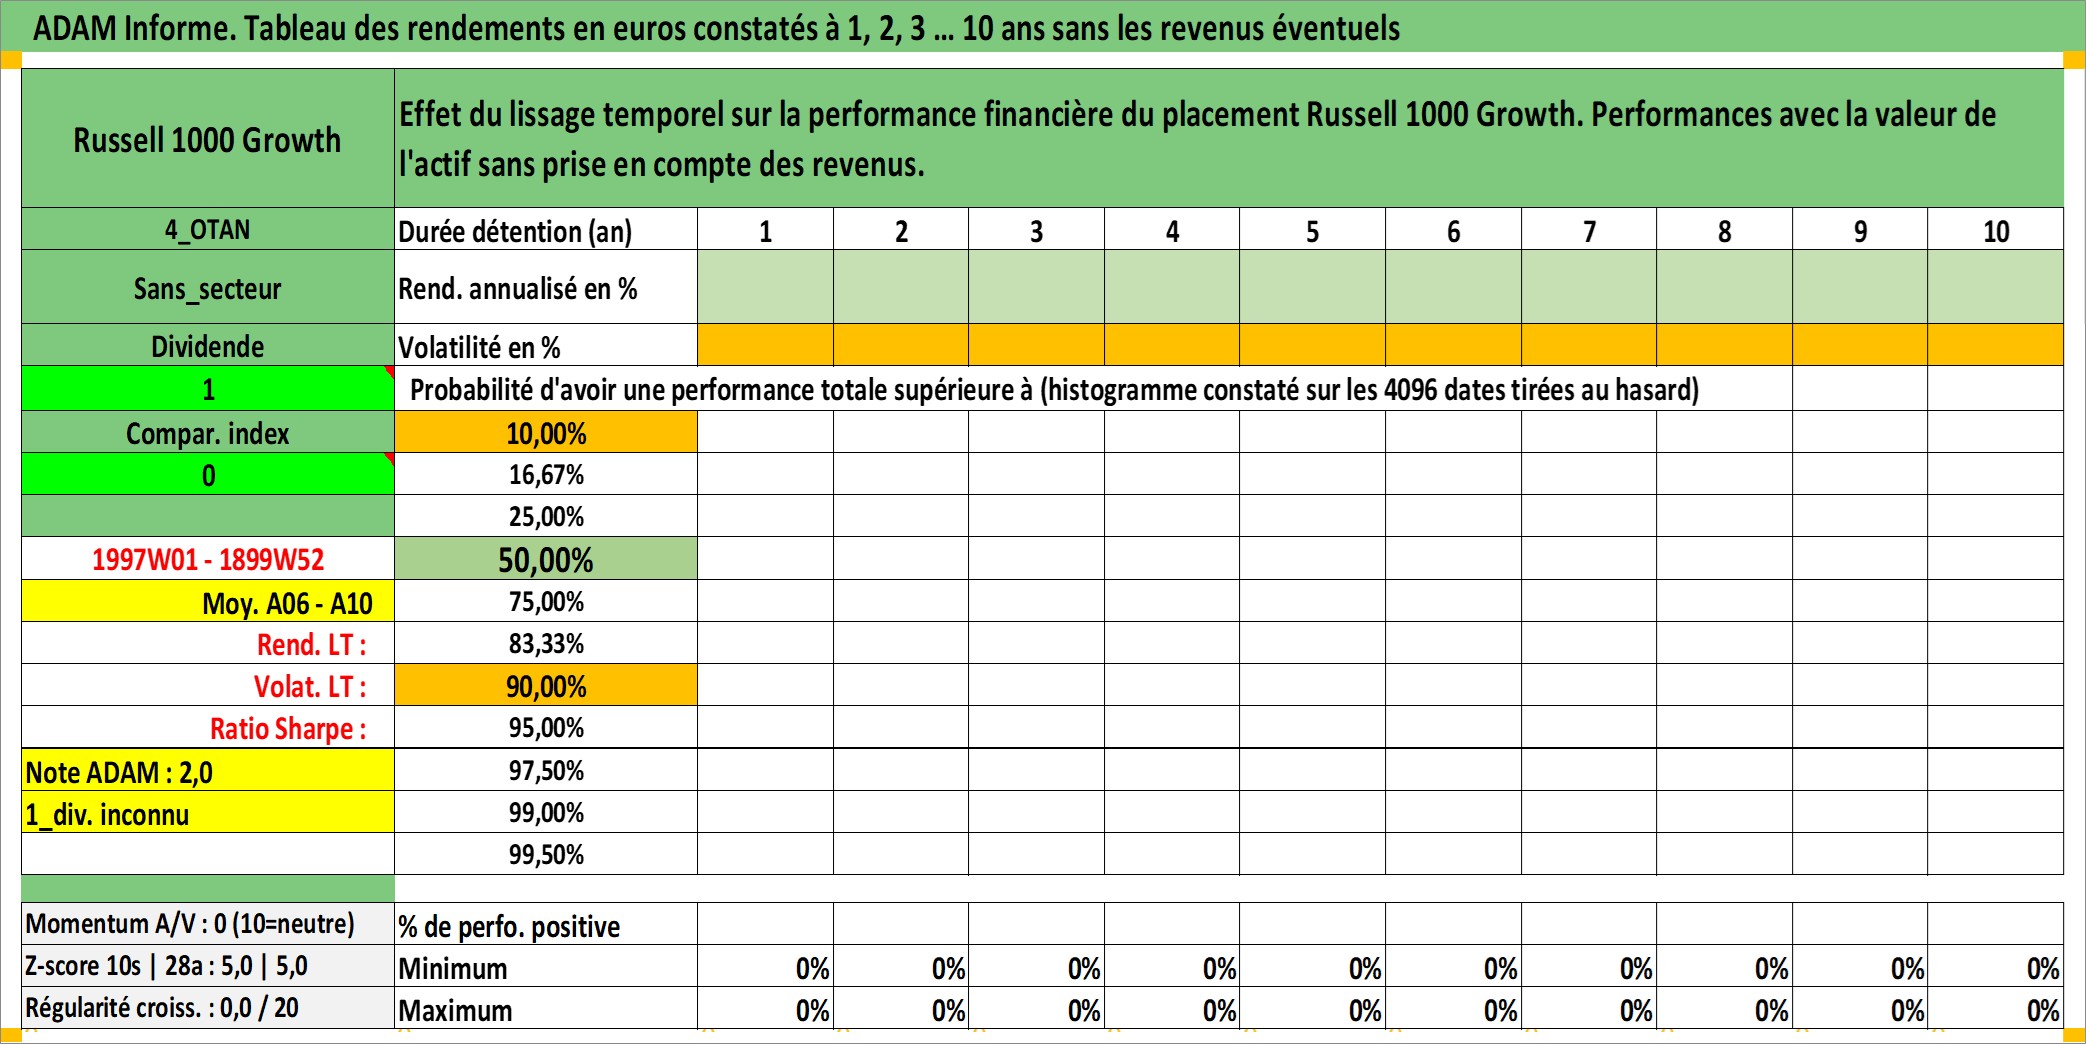Select the Minimum 0% cell under year 5
This screenshot has height=1044, width=2086.
[x=1313, y=967]
